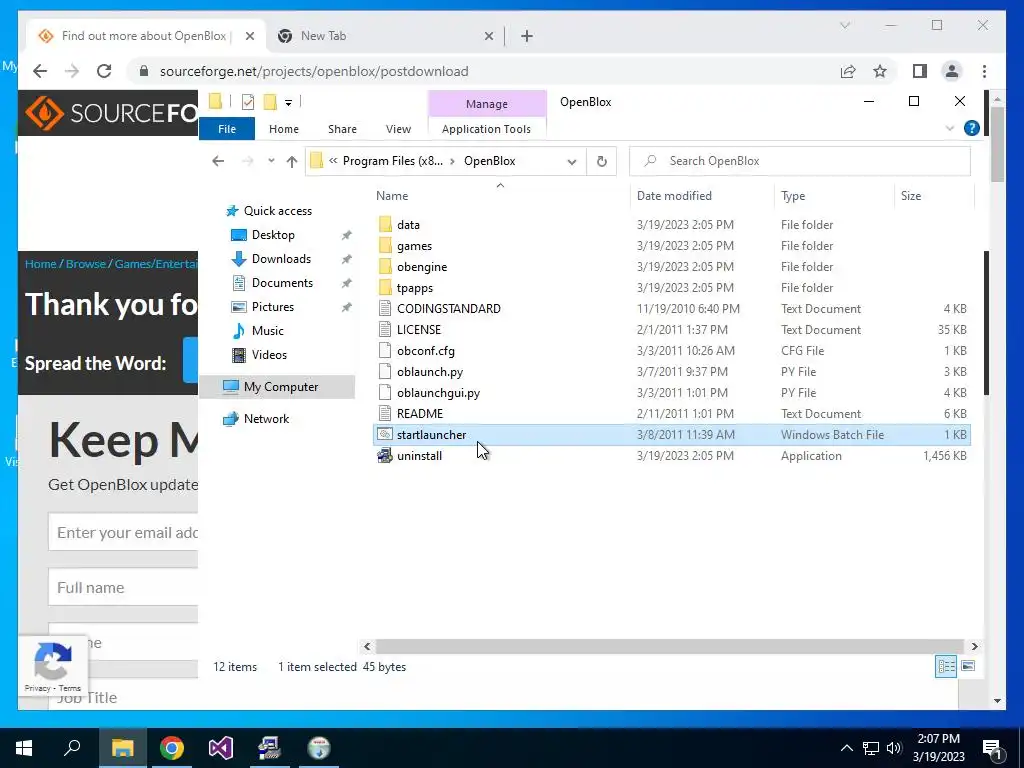Open Desktop in the navigation pane

pyautogui.click(x=273, y=235)
